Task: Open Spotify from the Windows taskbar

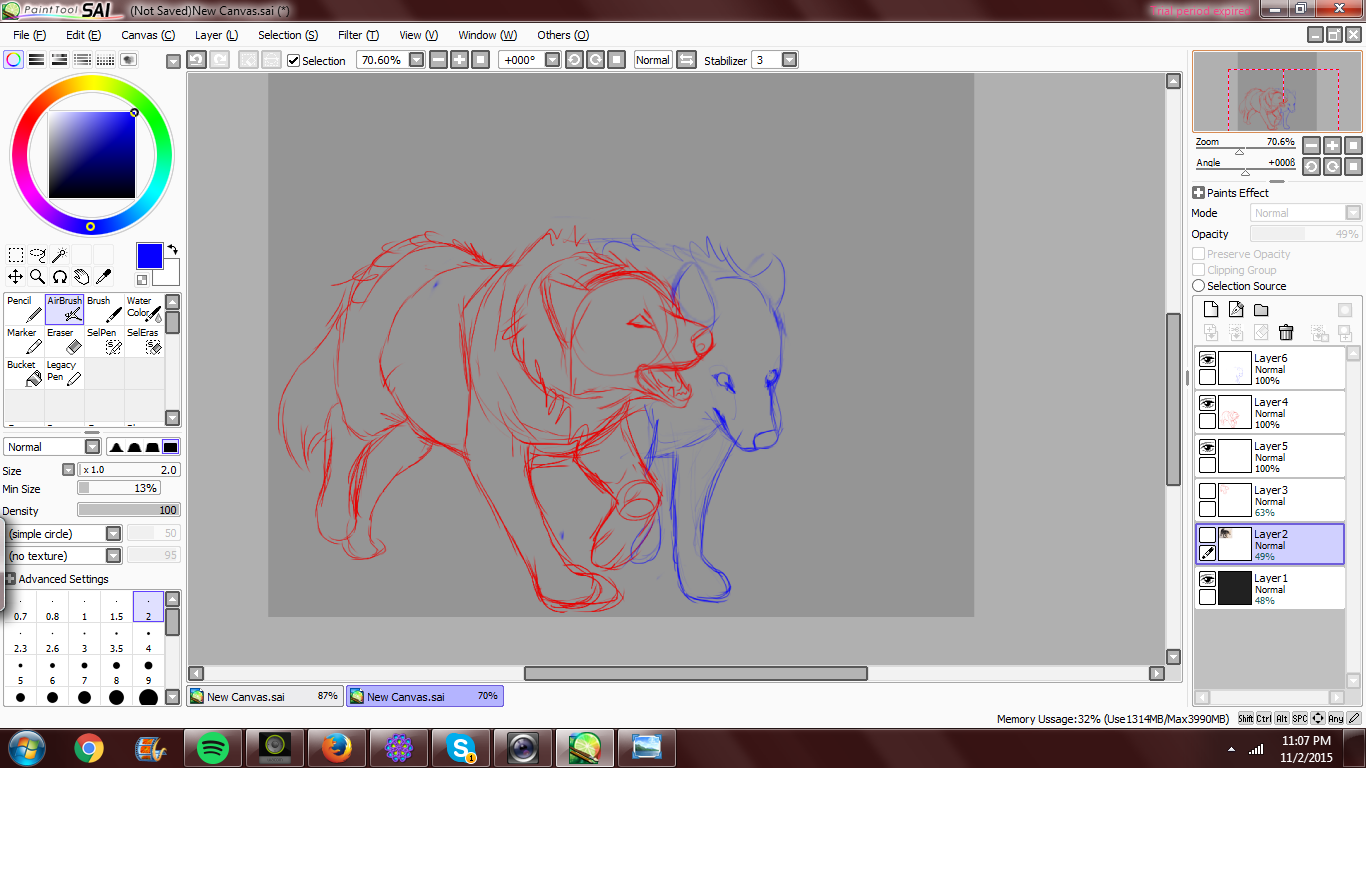Action: (x=212, y=748)
